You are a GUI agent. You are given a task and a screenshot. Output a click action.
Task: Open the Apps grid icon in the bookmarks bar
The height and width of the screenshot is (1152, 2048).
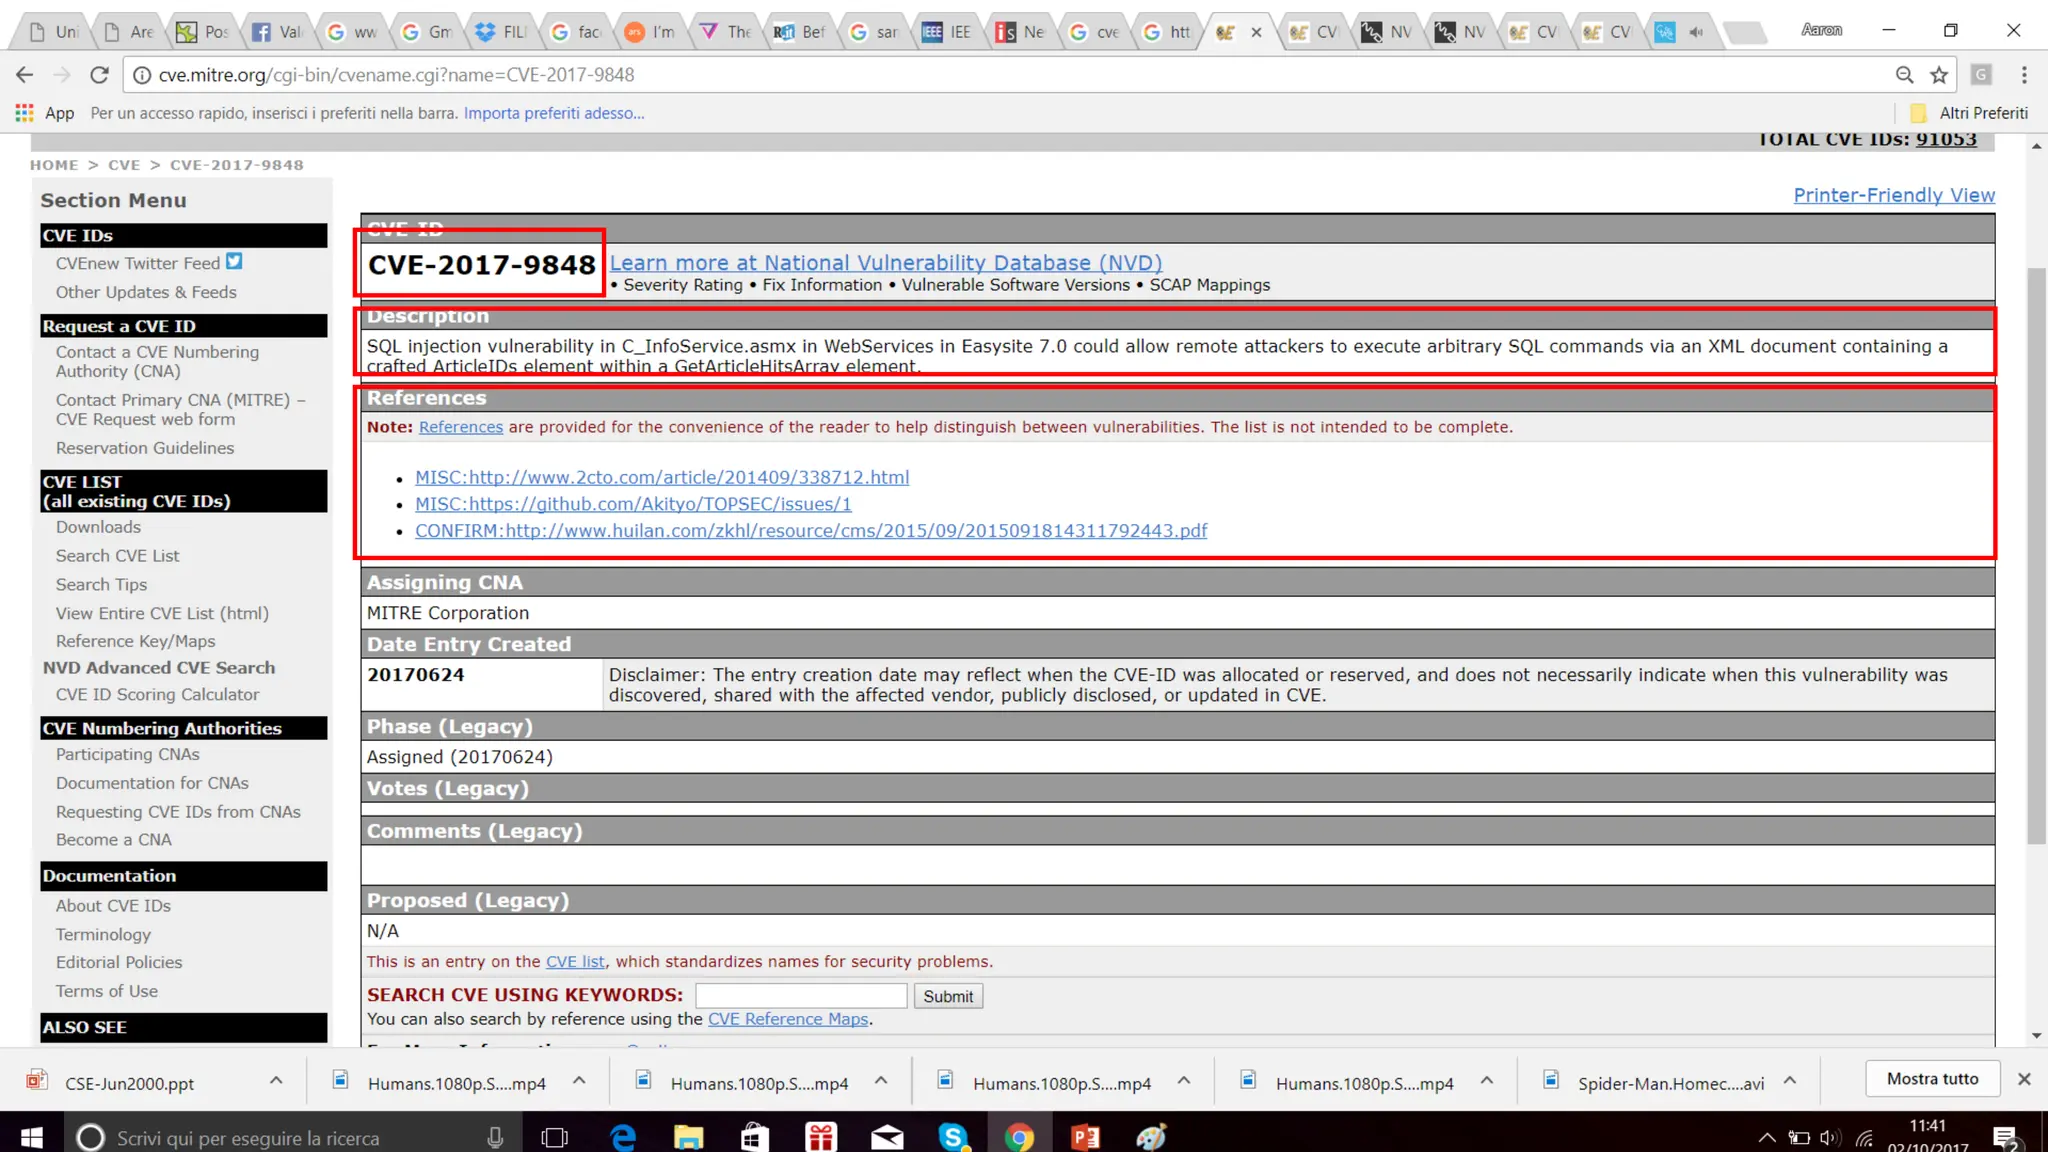[x=24, y=113]
